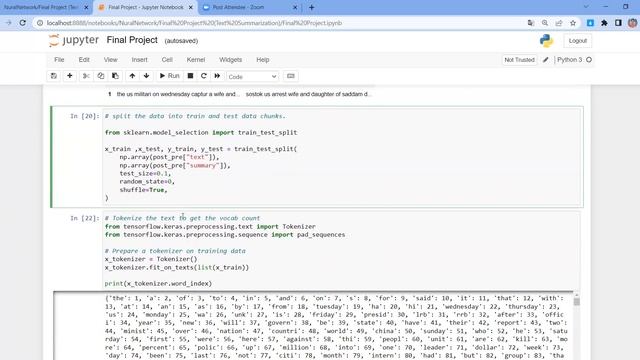Cut selected cells with scissors icon

[x=86, y=76]
